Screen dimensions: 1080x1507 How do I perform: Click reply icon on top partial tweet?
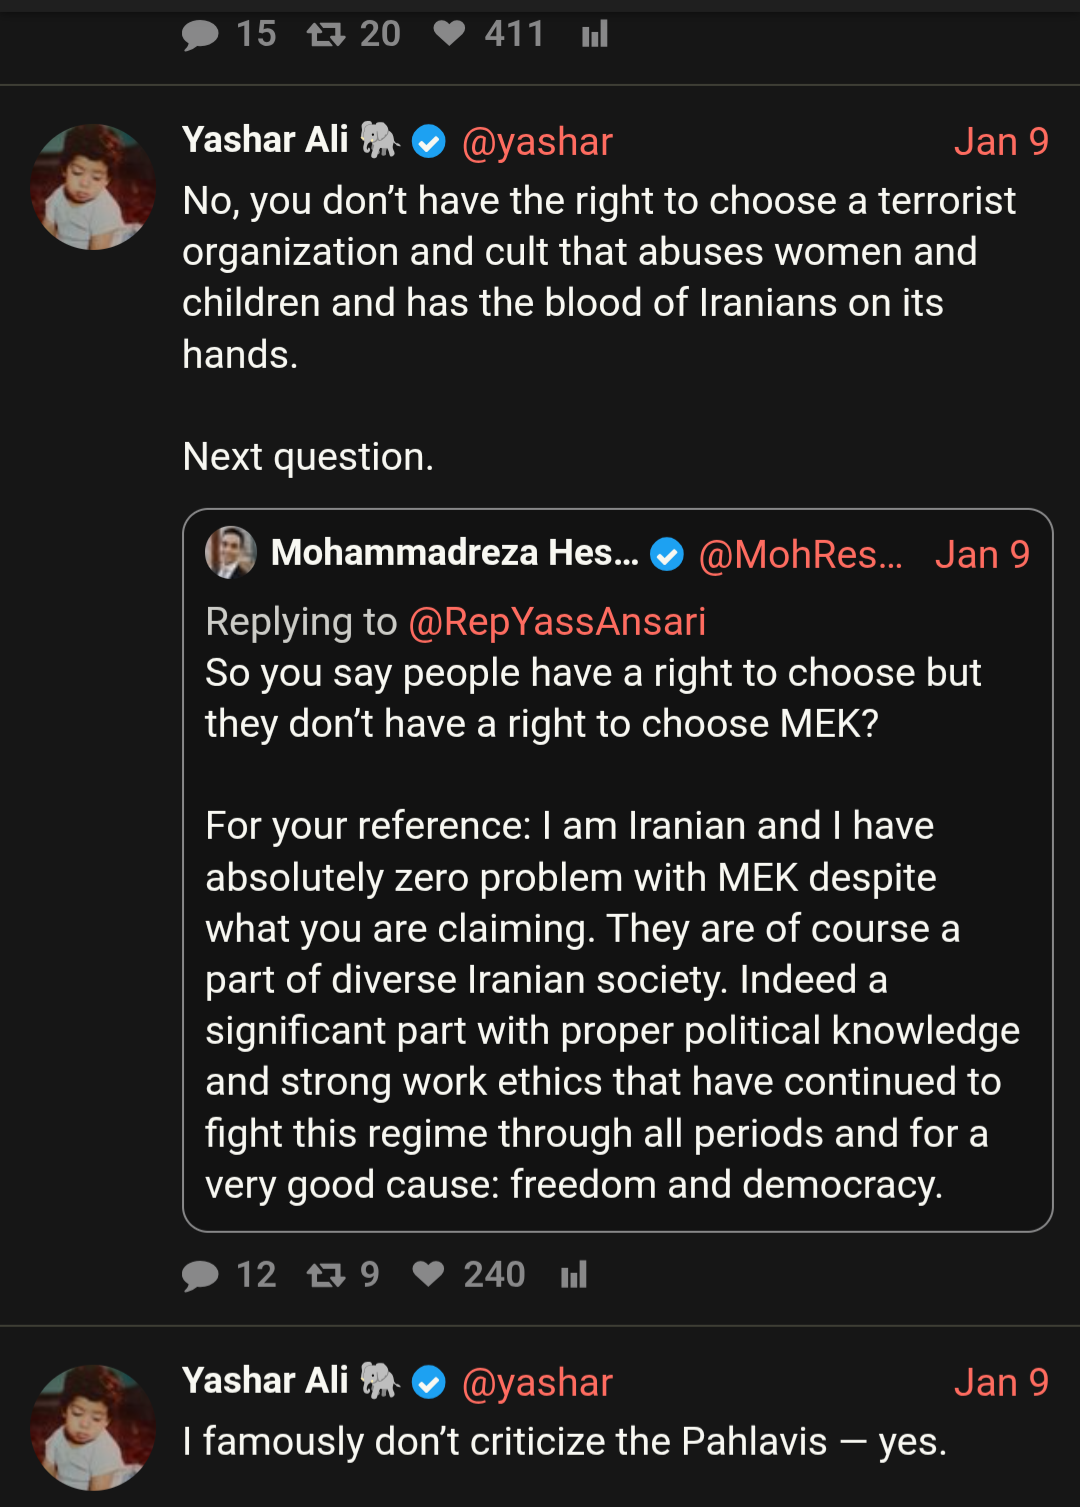pyautogui.click(x=201, y=35)
